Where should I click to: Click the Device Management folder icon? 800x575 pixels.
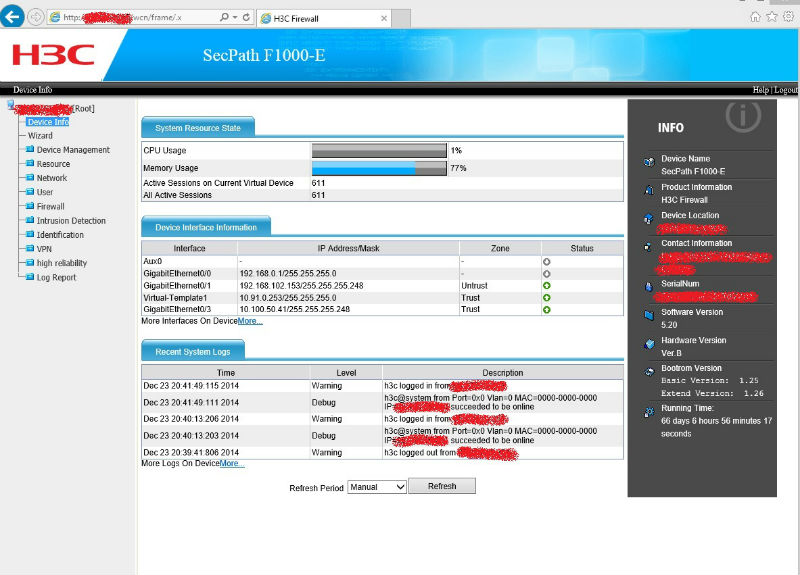click(30, 149)
